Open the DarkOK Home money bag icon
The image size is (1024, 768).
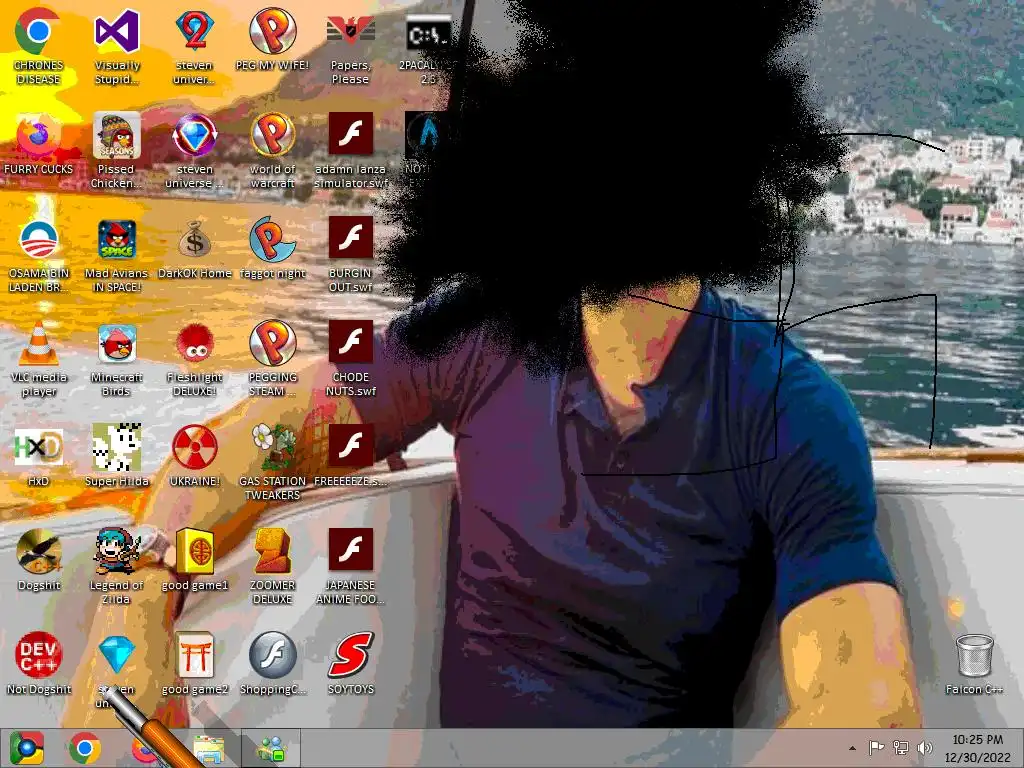(x=195, y=240)
